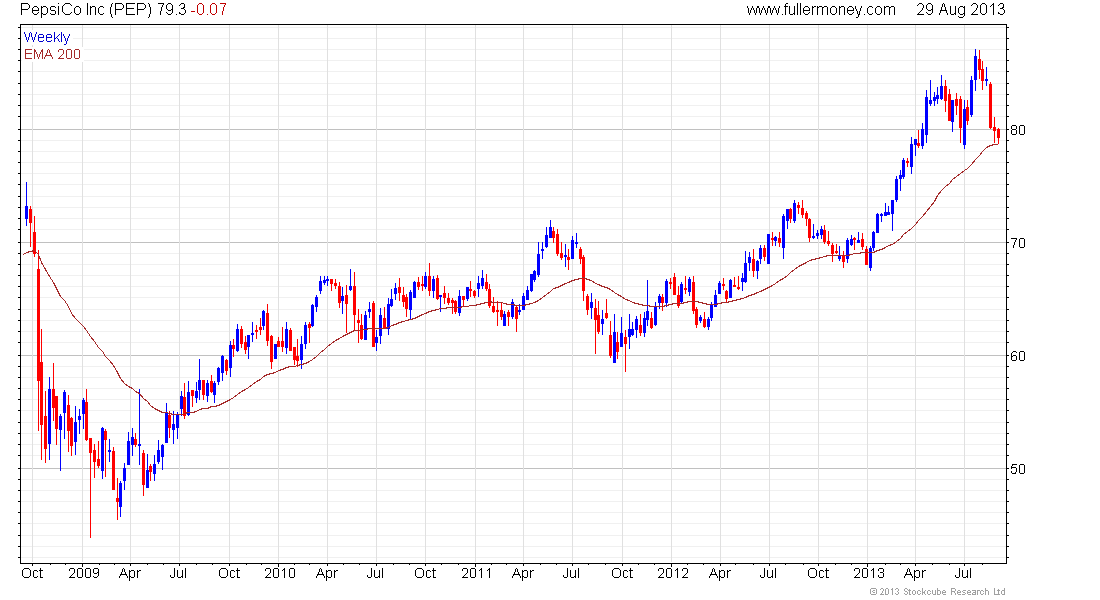Image resolution: width=1100 pixels, height=600 pixels.
Task: Click the 2009 year axis label
Action: click(x=83, y=573)
